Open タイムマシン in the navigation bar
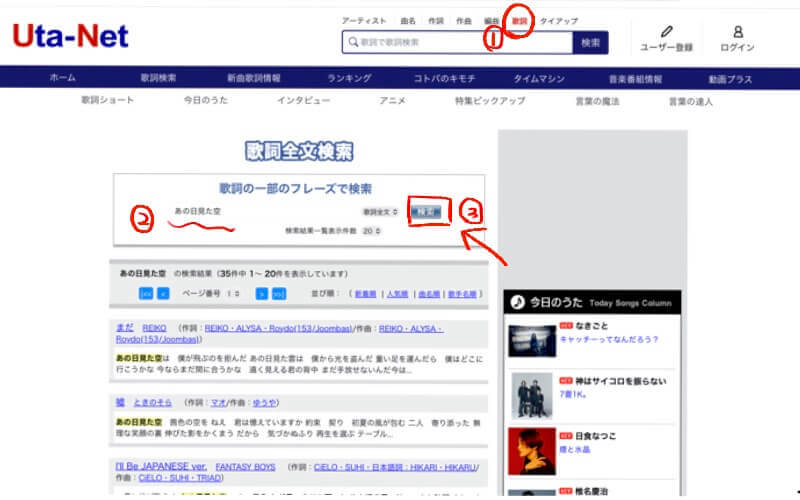Image resolution: width=800 pixels, height=500 pixels. [539, 79]
